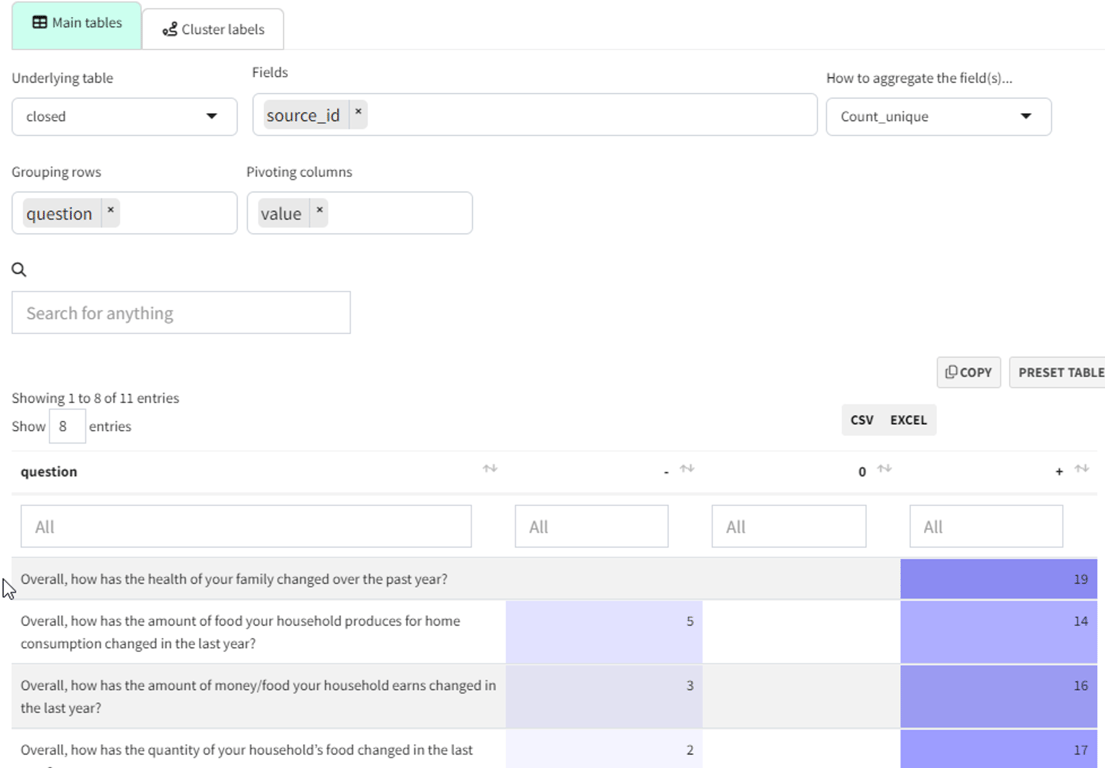Open the Underlying table dropdown
Image resolution: width=1105 pixels, height=768 pixels.
pos(124,117)
